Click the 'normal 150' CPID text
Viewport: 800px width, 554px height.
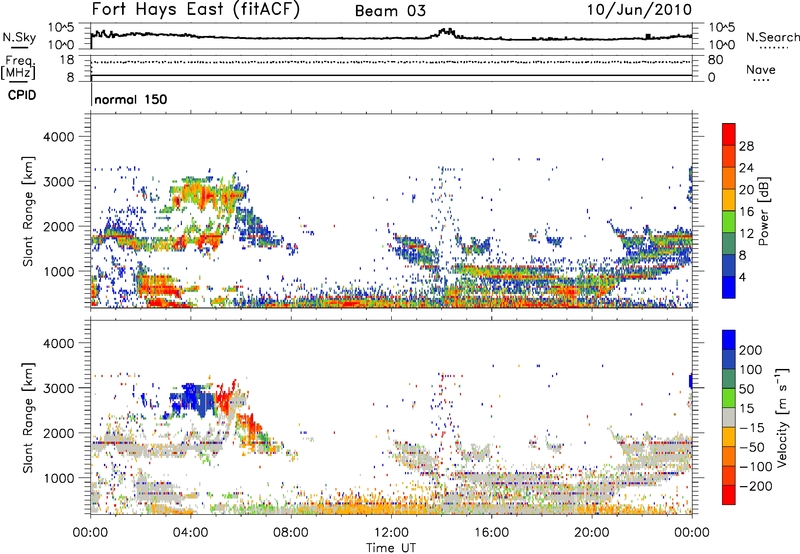click(x=131, y=99)
